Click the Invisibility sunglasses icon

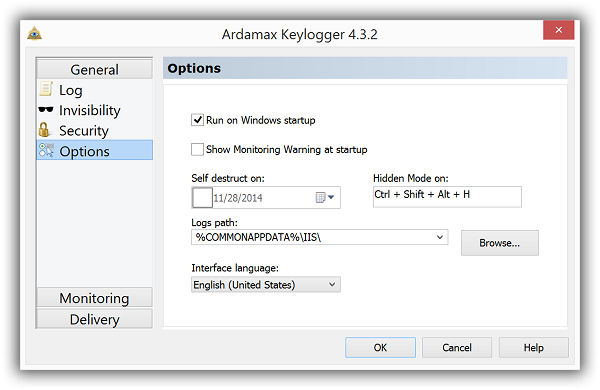point(46,109)
